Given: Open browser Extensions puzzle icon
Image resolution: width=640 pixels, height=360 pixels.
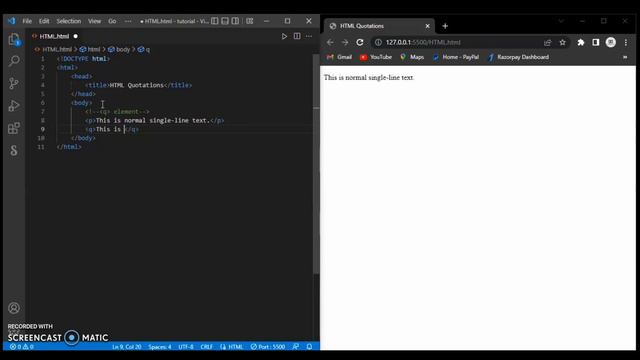Looking at the screenshot, I should 581,42.
